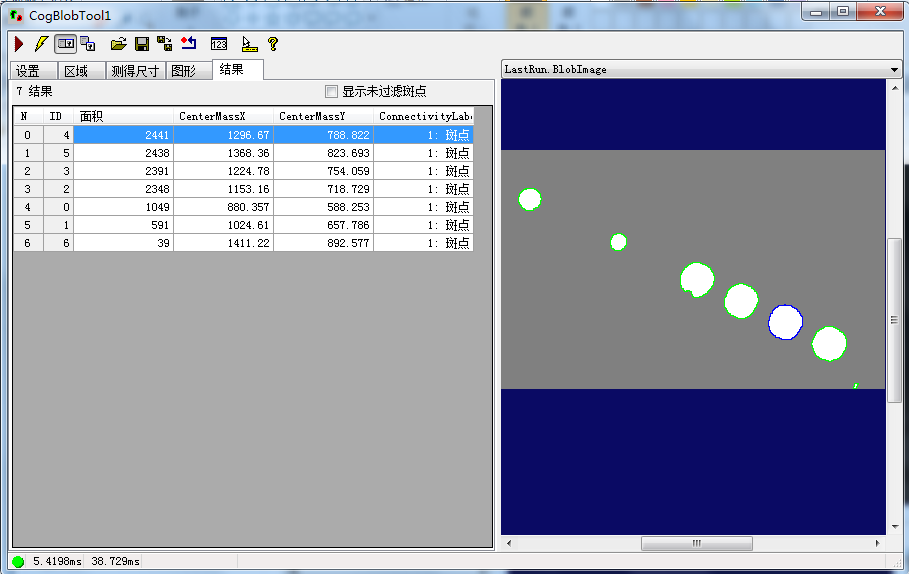
Task: Click the lightning bolt electric mode icon
Action: tap(41, 44)
